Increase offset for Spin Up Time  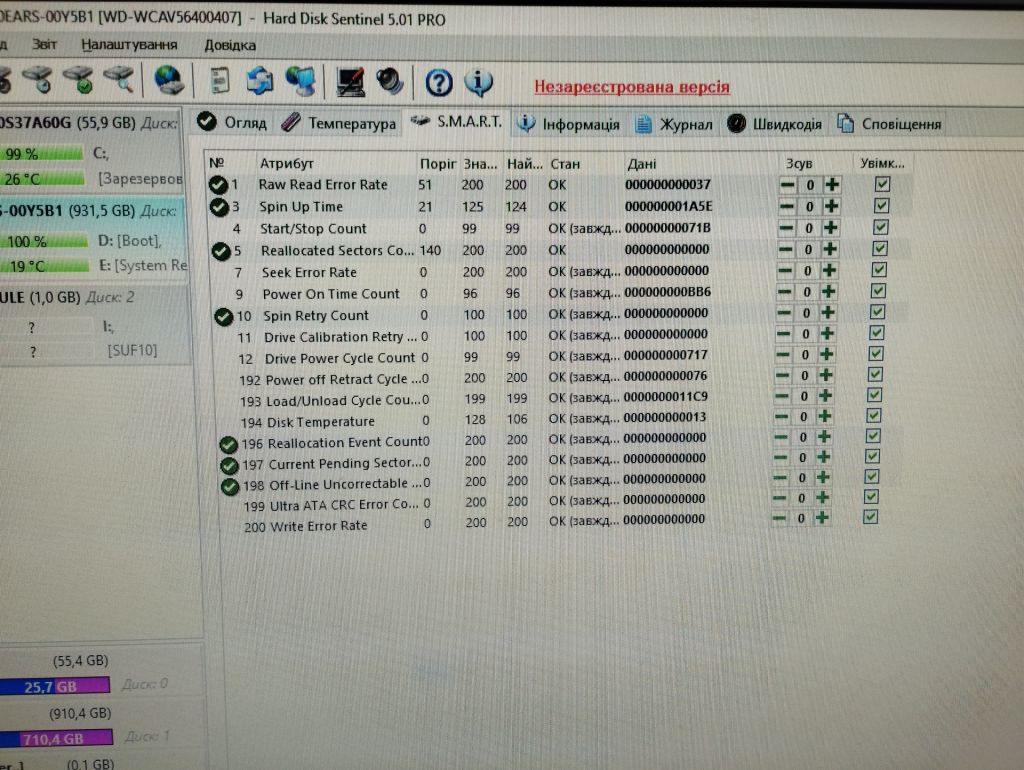(831, 206)
